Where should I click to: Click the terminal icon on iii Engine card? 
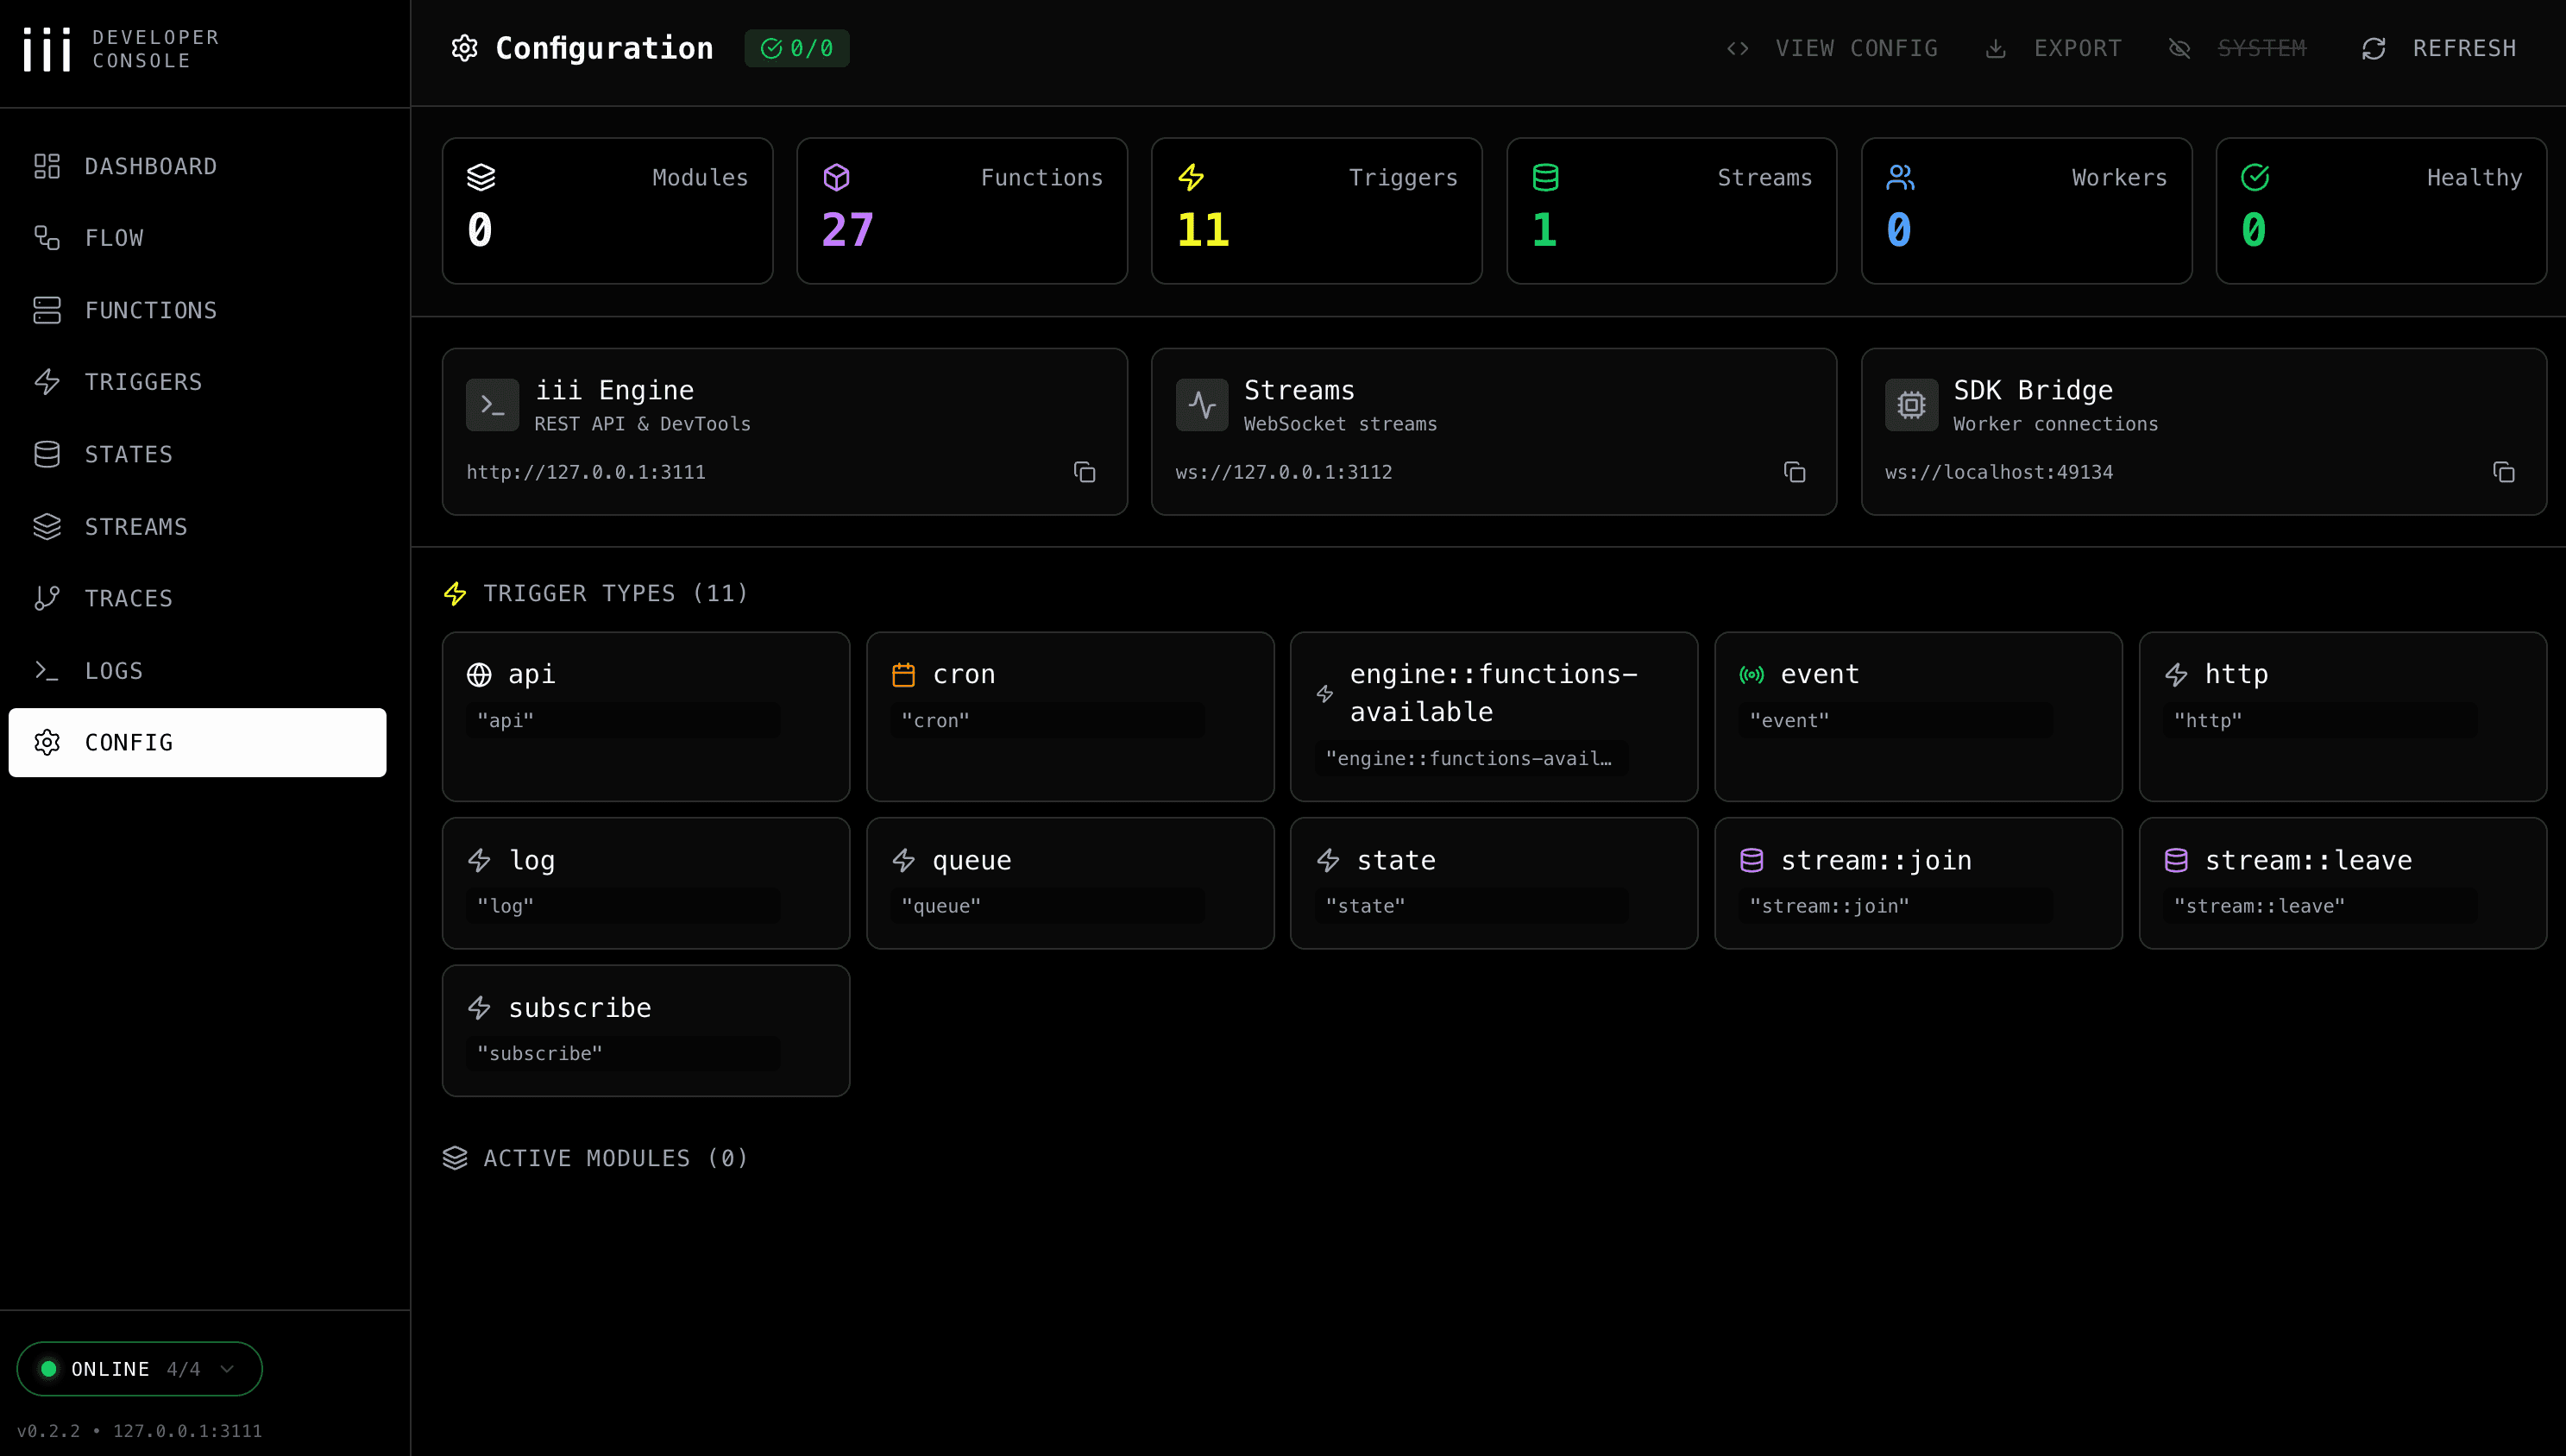pyautogui.click(x=491, y=404)
